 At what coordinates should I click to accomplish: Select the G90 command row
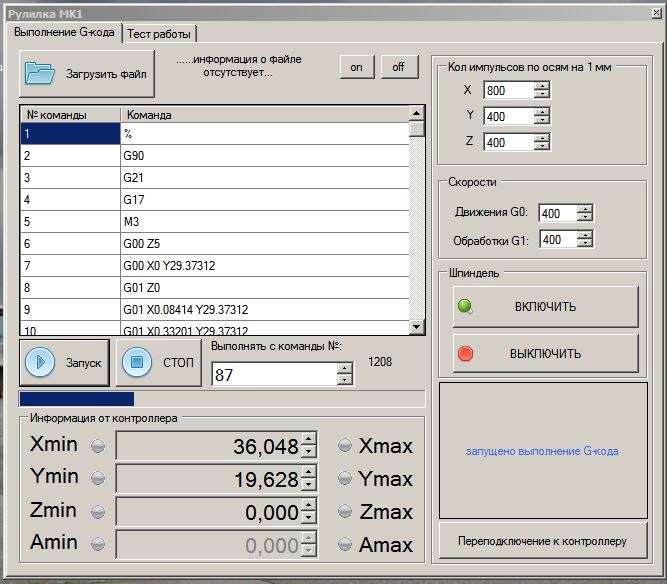(x=214, y=156)
